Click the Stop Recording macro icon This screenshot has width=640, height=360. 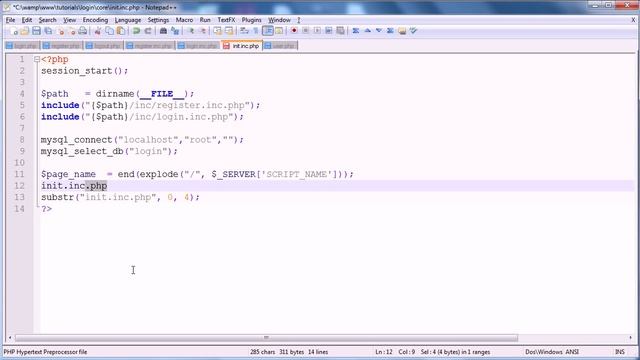[x=305, y=31]
